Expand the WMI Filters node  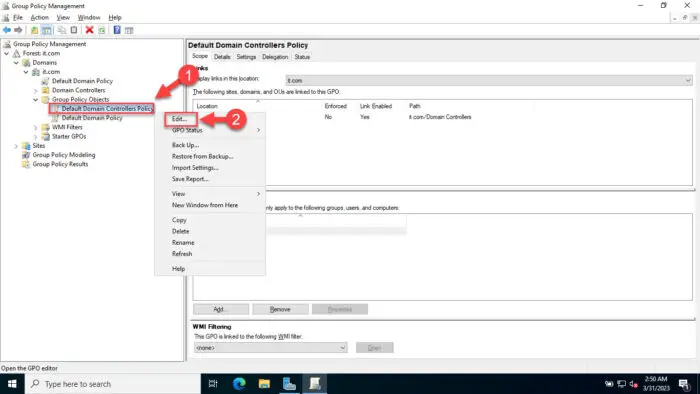coord(36,128)
